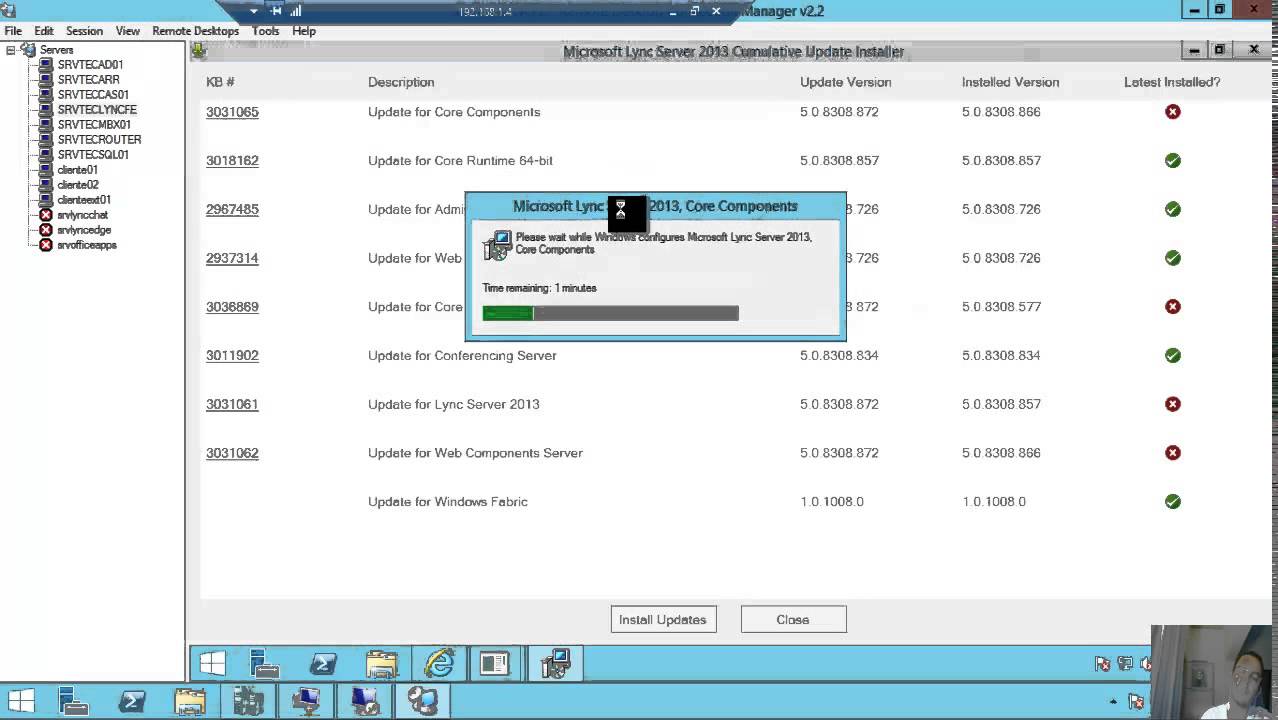Click the Update for Windows Fabric description
Viewport: 1278px width, 720px height.
(448, 502)
